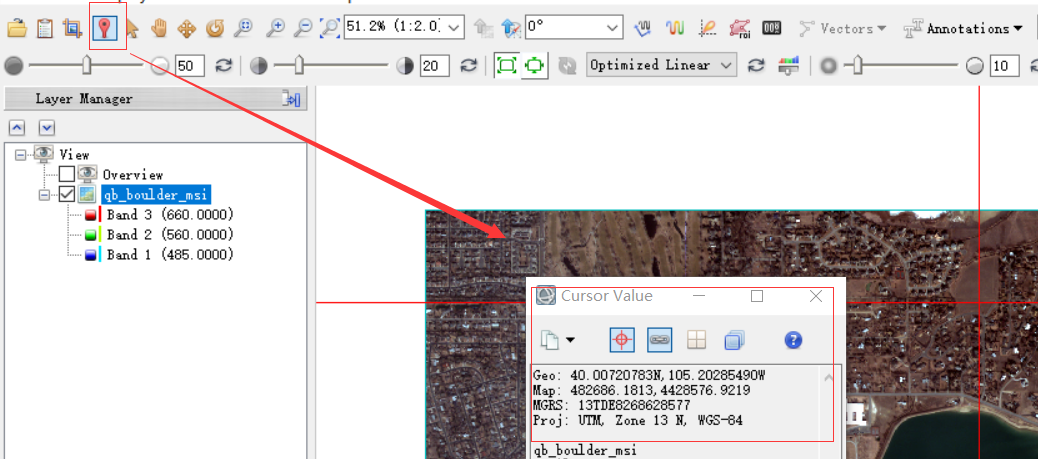
Task: Select the Overview tree label
Action: [x=132, y=175]
